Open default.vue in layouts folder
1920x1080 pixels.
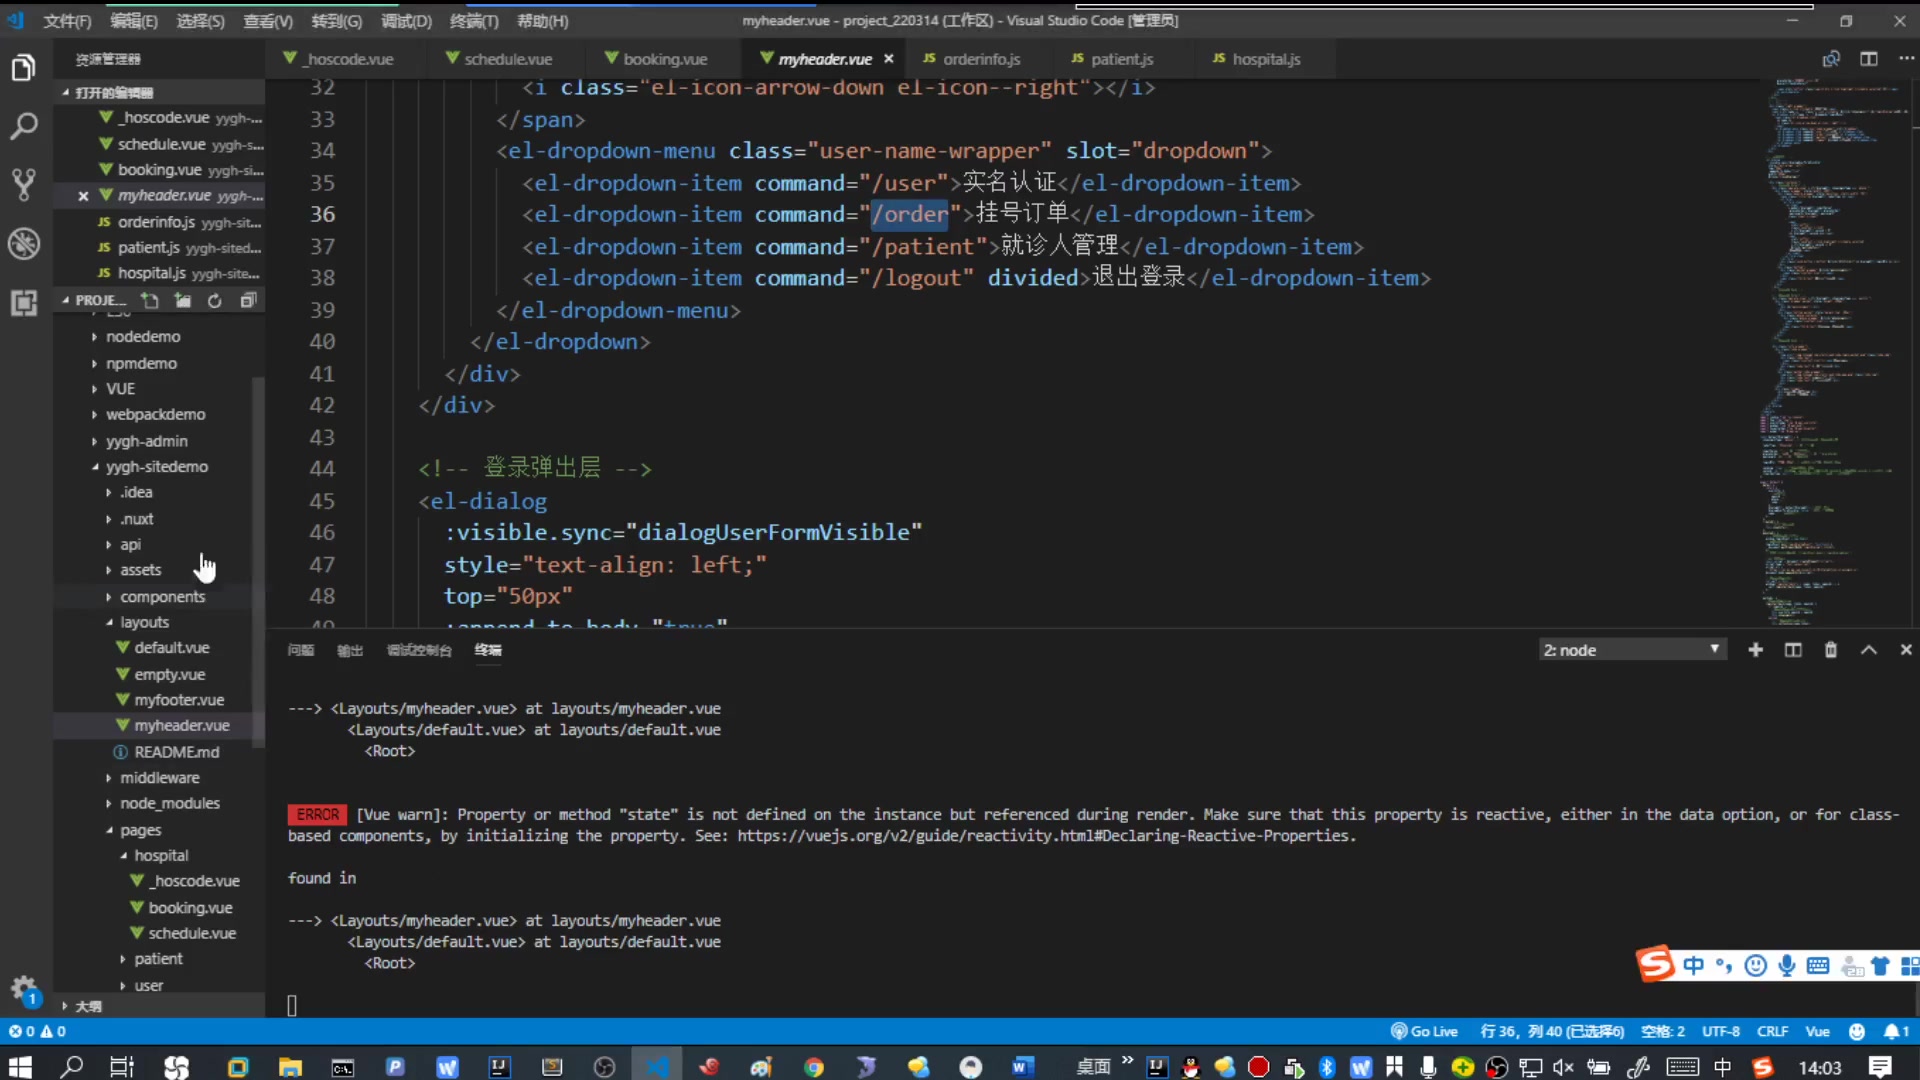click(172, 648)
